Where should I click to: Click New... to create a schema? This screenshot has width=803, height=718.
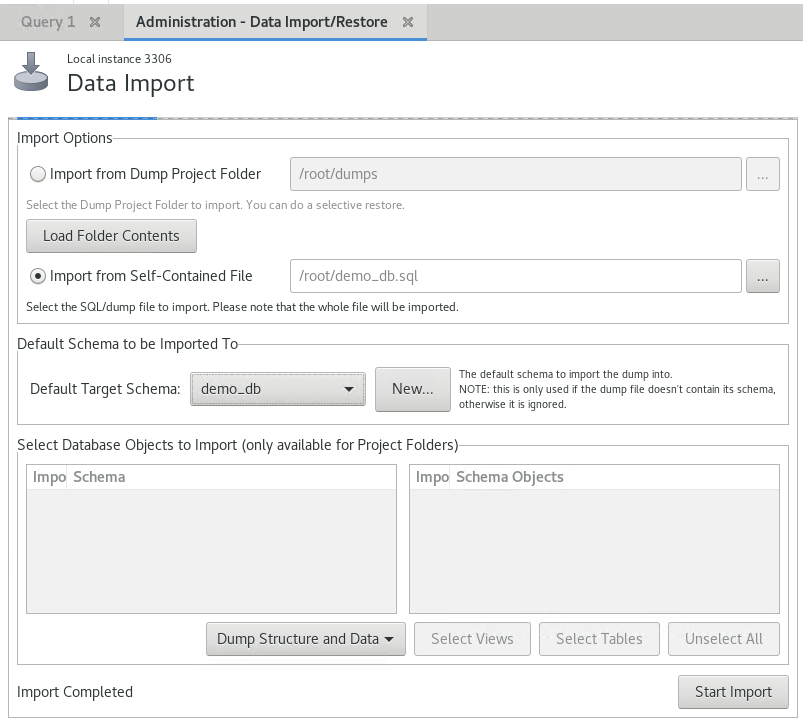413,389
